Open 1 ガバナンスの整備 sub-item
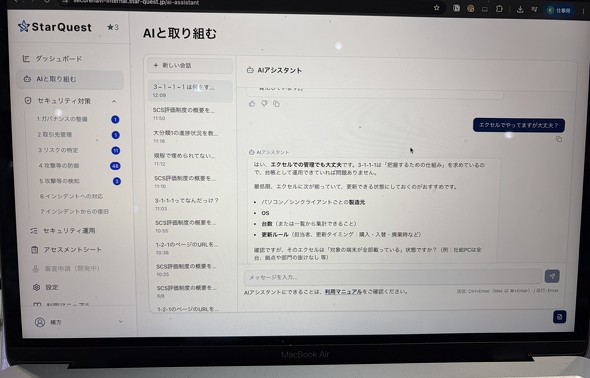590x378 pixels. click(x=62, y=119)
